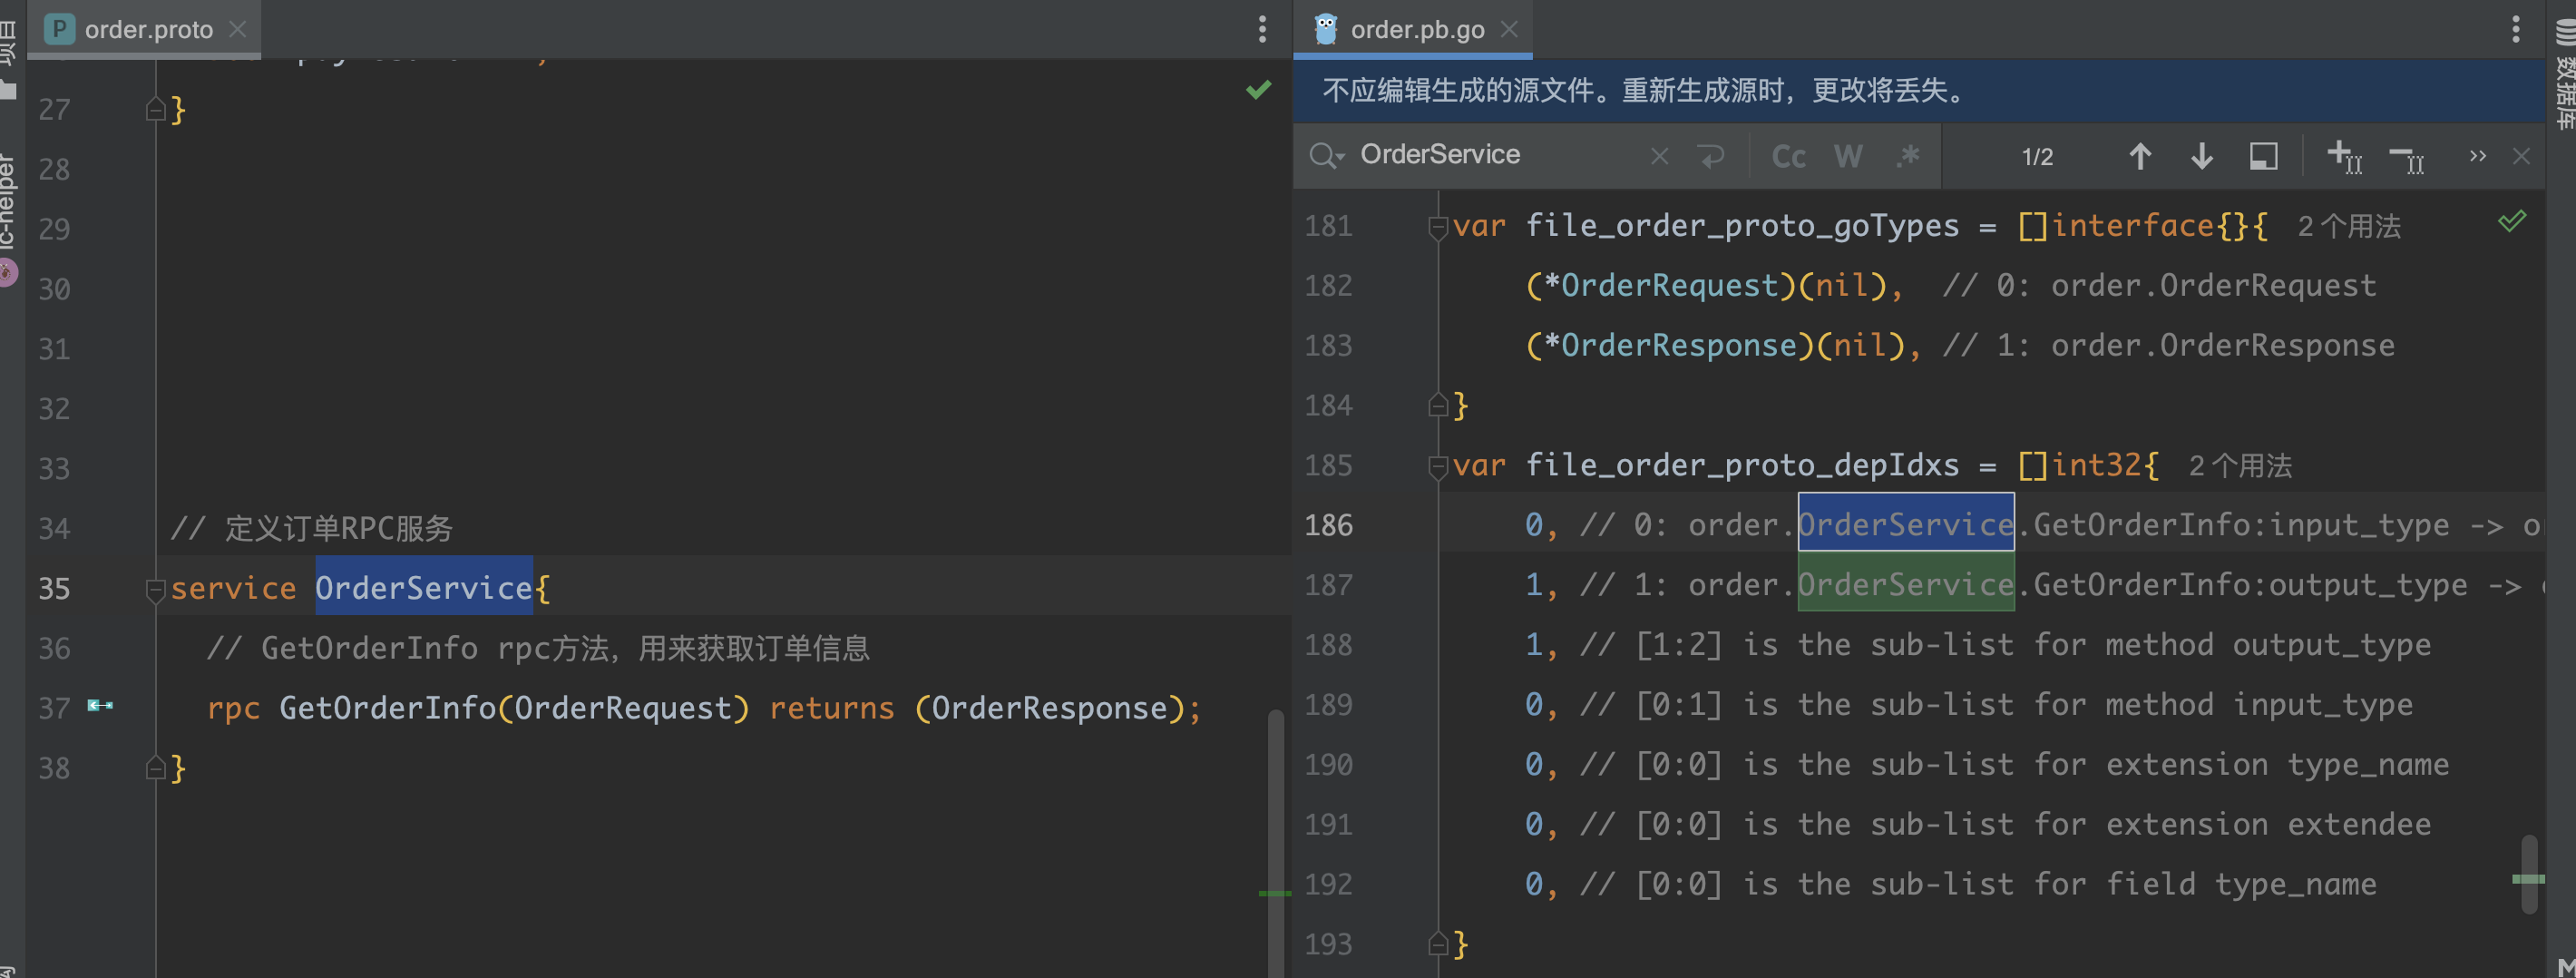Click fold end marker on proto line 27
Image resolution: width=2576 pixels, height=978 pixels.
(155, 109)
